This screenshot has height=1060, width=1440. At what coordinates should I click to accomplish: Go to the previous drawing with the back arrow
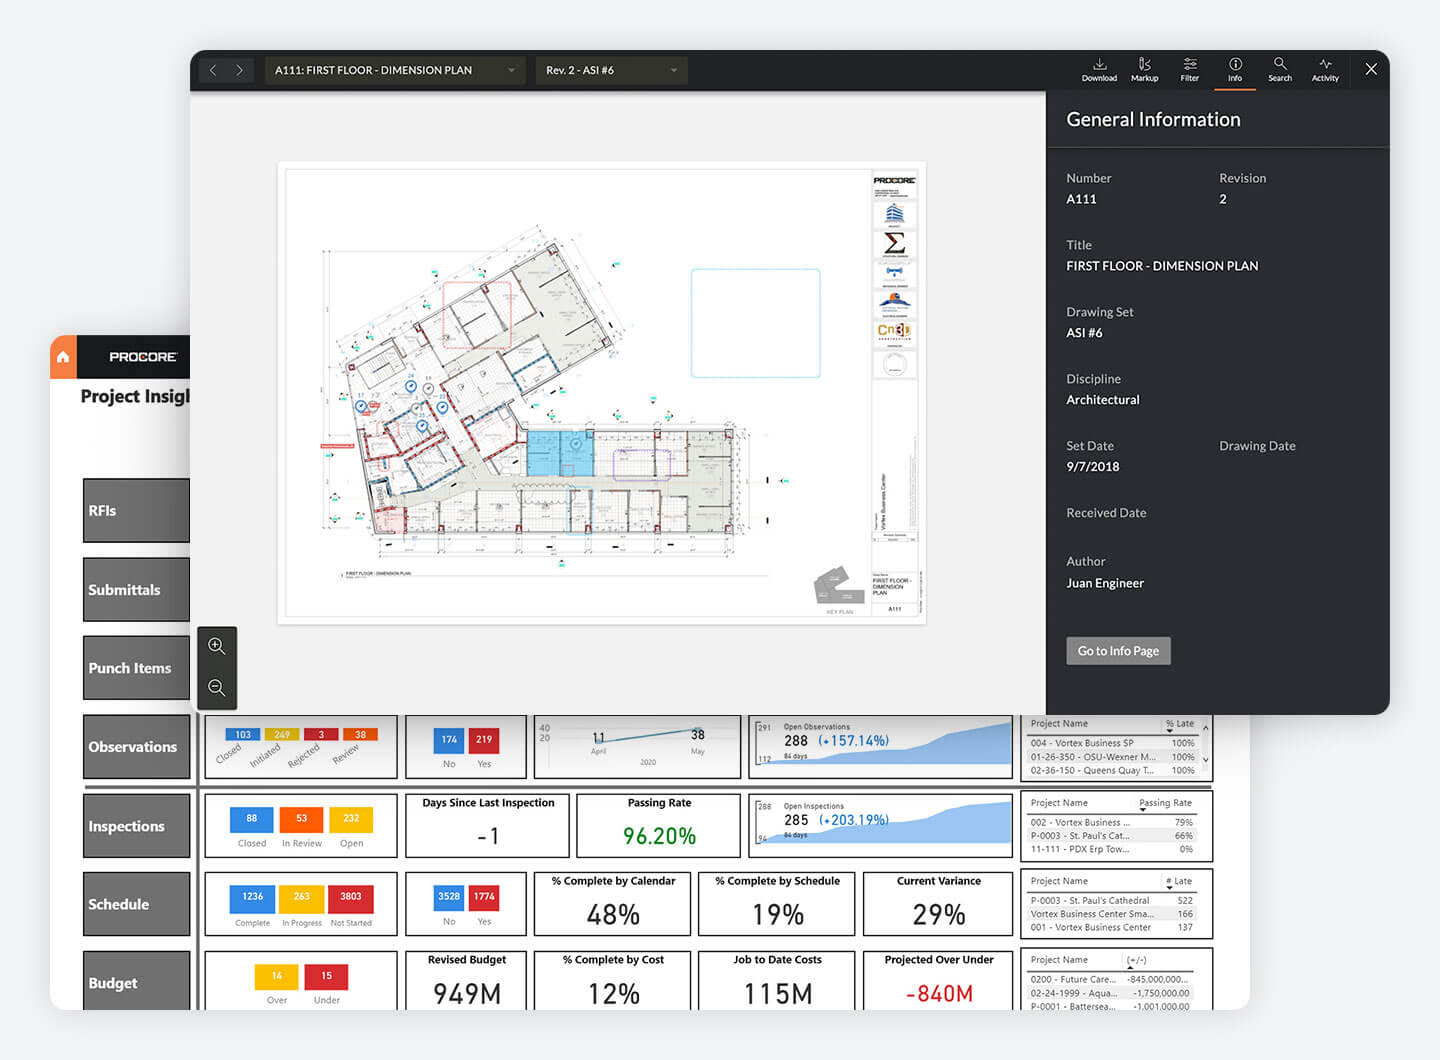tap(213, 70)
